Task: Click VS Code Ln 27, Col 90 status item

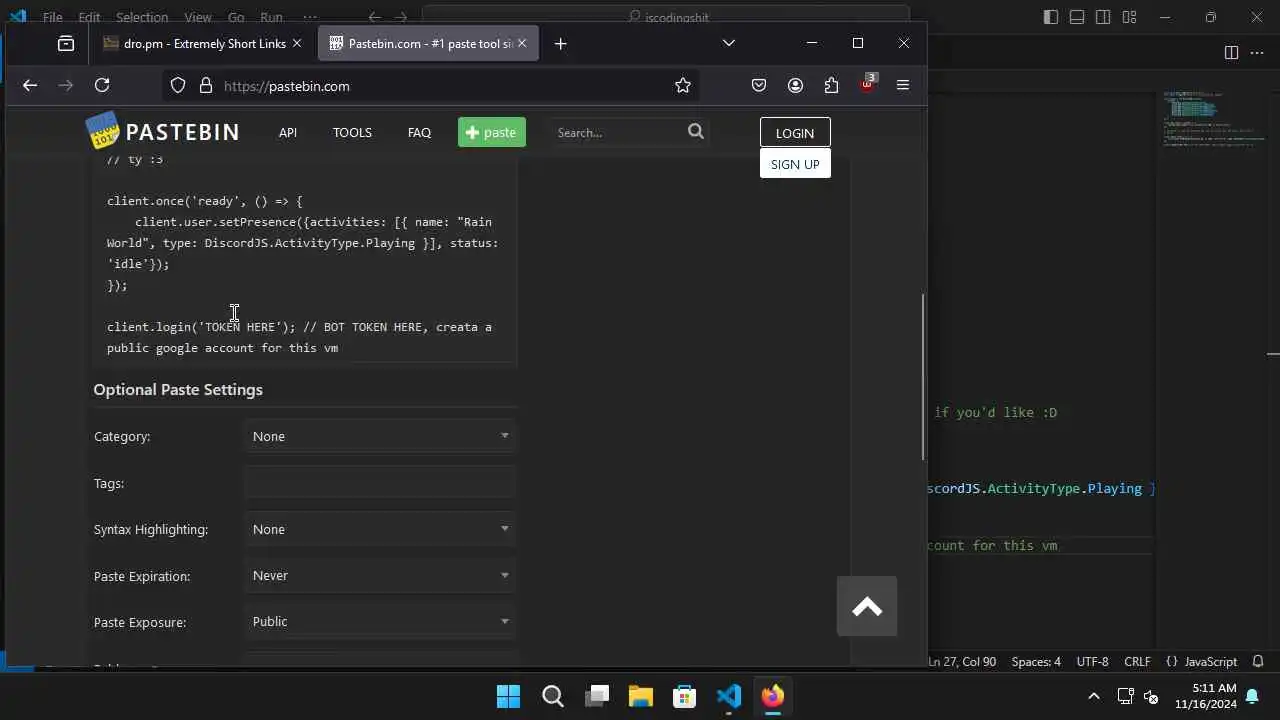Action: coord(963,662)
